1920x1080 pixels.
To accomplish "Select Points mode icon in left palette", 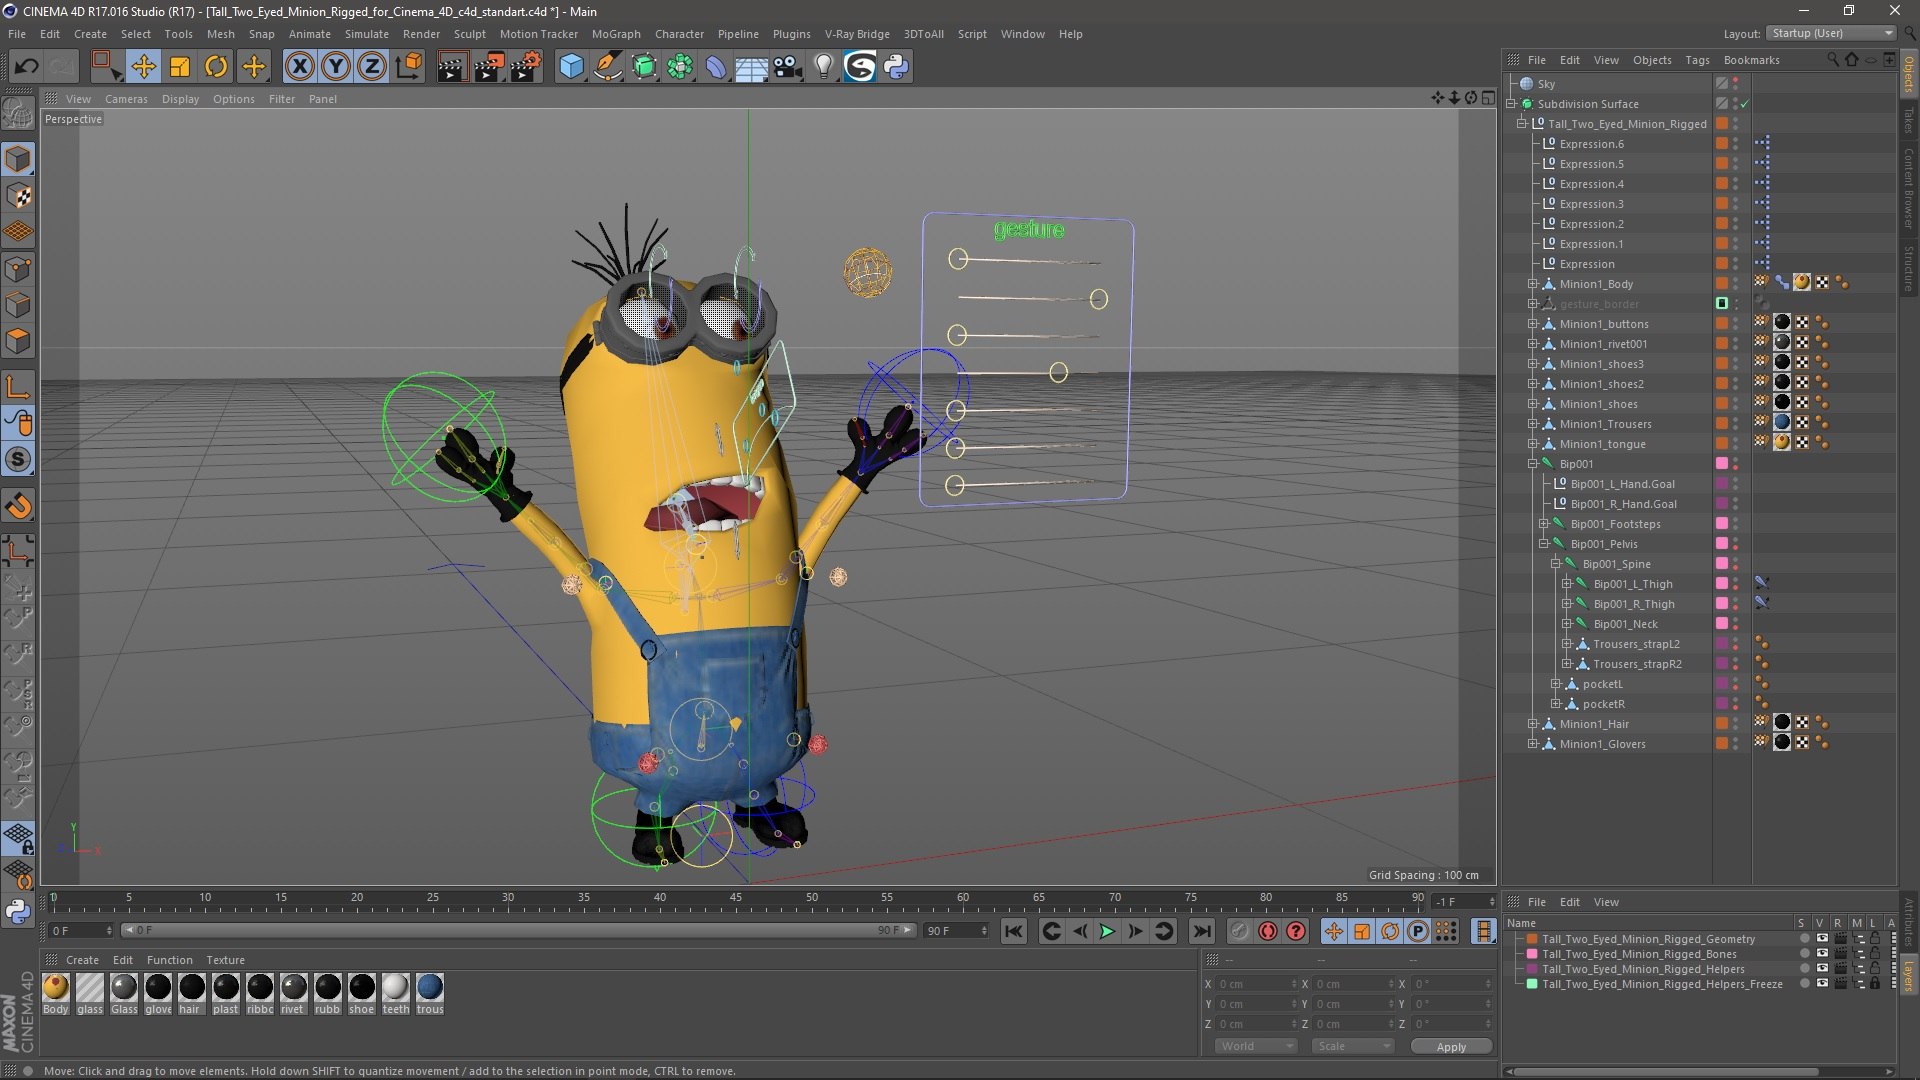I will pos(18,268).
